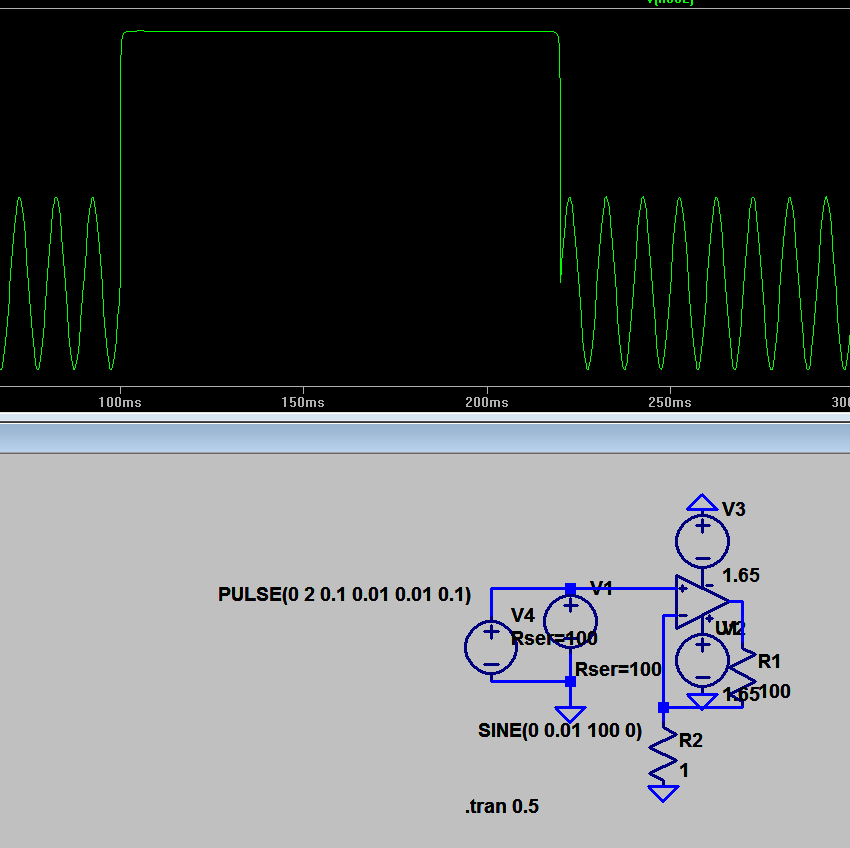Click the wire junction above R2

click(663, 708)
